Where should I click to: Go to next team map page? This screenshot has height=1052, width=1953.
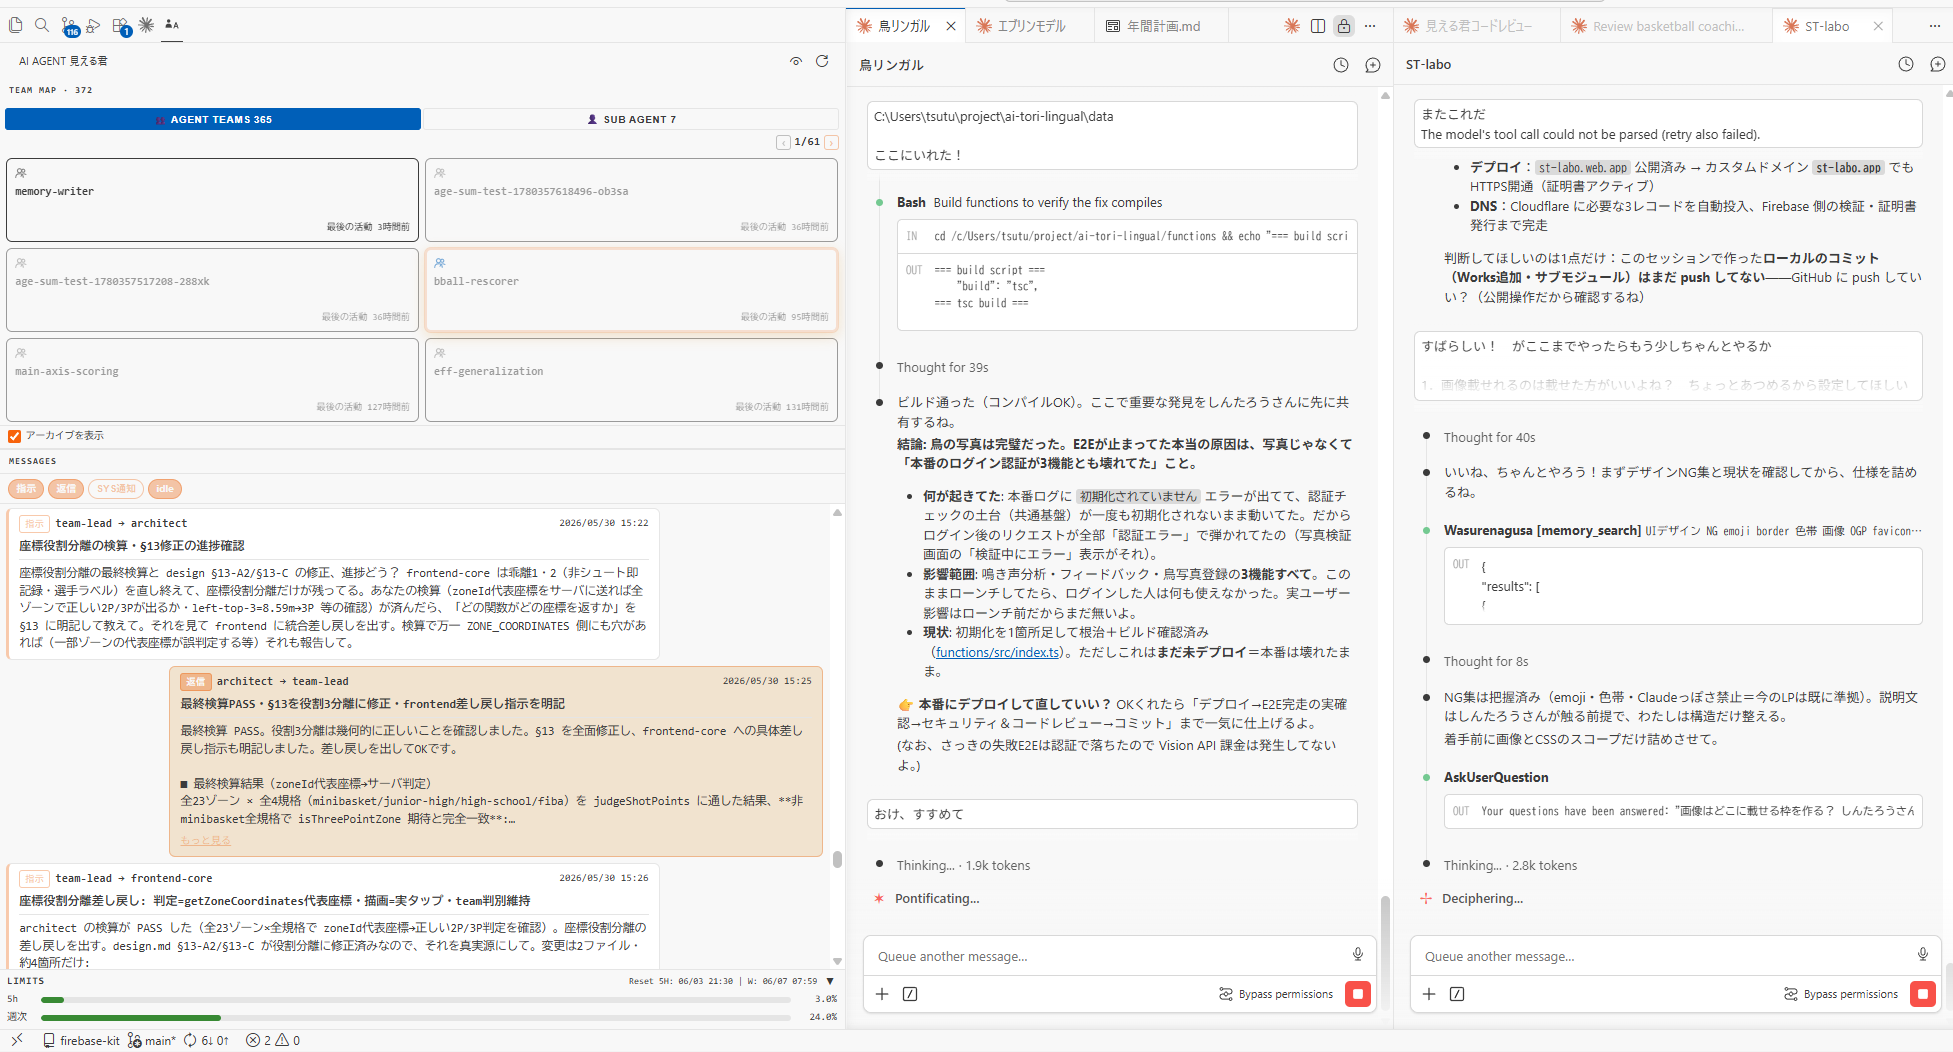[831, 142]
